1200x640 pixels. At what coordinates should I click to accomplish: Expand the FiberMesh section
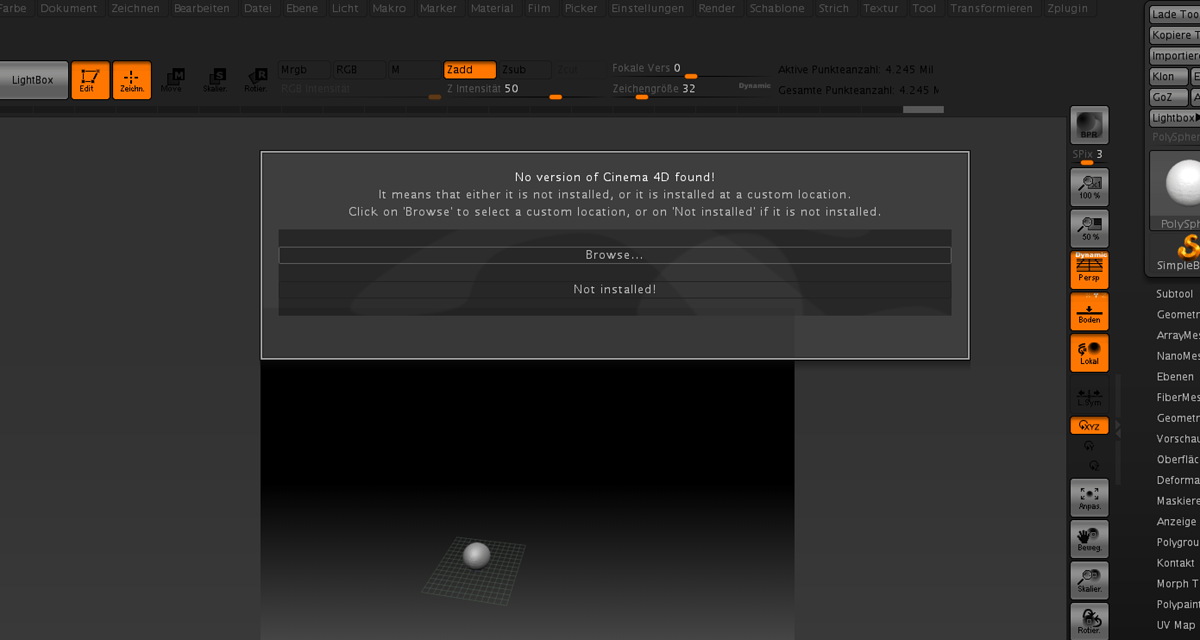(1177, 398)
